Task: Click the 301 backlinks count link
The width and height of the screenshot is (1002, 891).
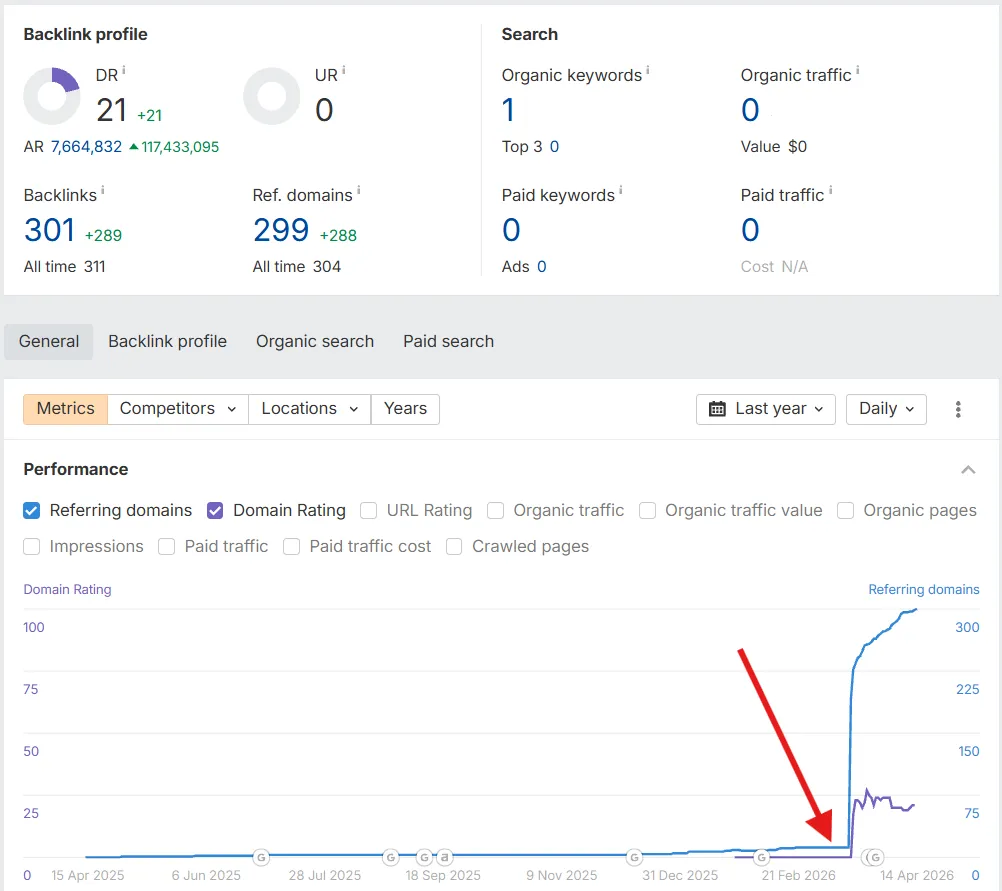Action: (x=49, y=231)
